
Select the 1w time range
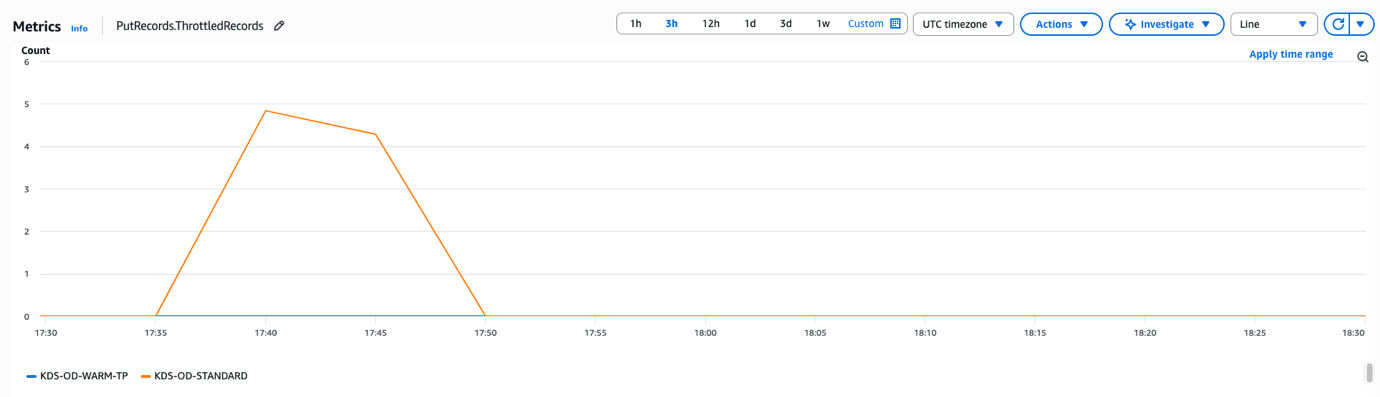coord(823,24)
